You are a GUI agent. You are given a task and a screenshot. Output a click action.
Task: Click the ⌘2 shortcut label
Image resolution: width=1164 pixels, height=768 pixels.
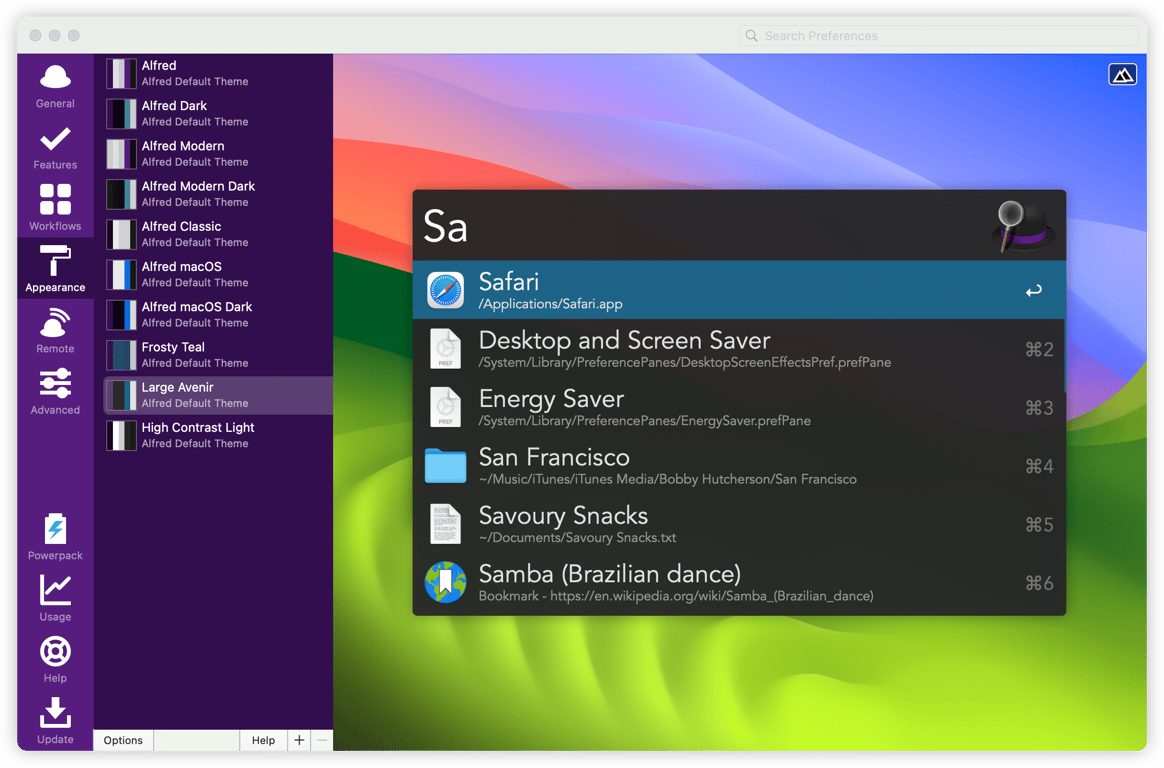click(1039, 349)
